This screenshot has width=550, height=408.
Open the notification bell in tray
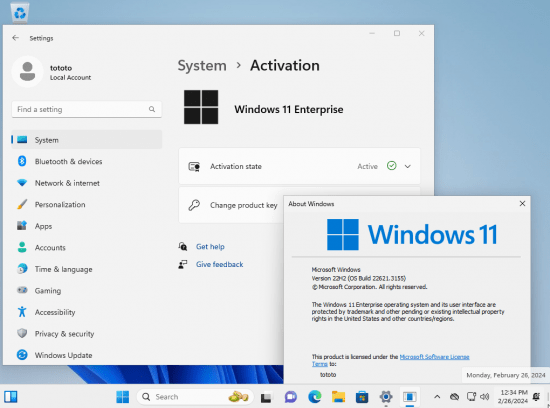[x=536, y=397]
